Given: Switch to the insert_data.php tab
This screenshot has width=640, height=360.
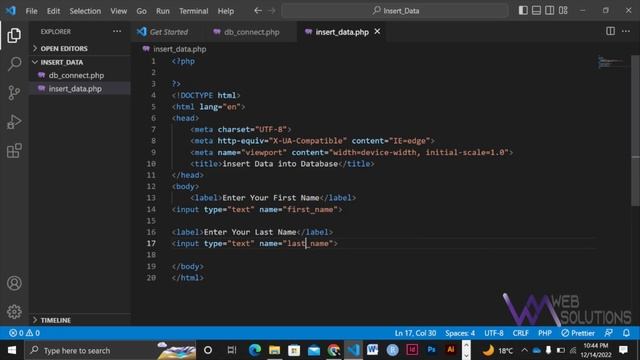Looking at the screenshot, I should click(342, 32).
